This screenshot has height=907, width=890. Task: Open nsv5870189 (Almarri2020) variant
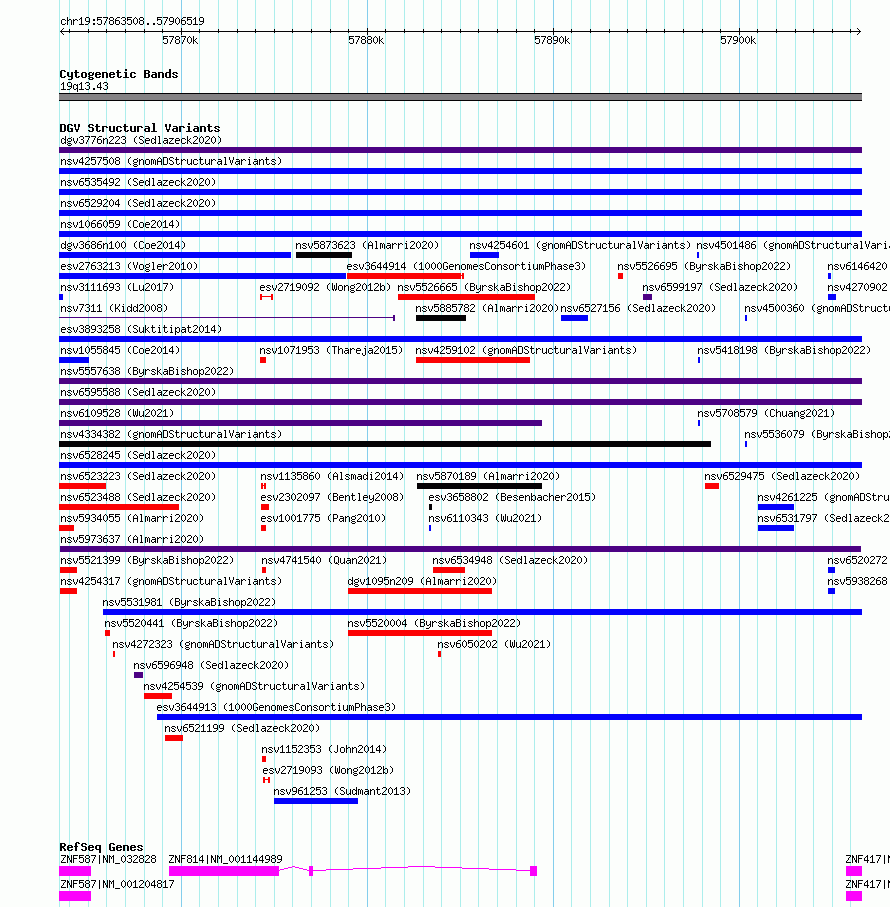pos(488,477)
